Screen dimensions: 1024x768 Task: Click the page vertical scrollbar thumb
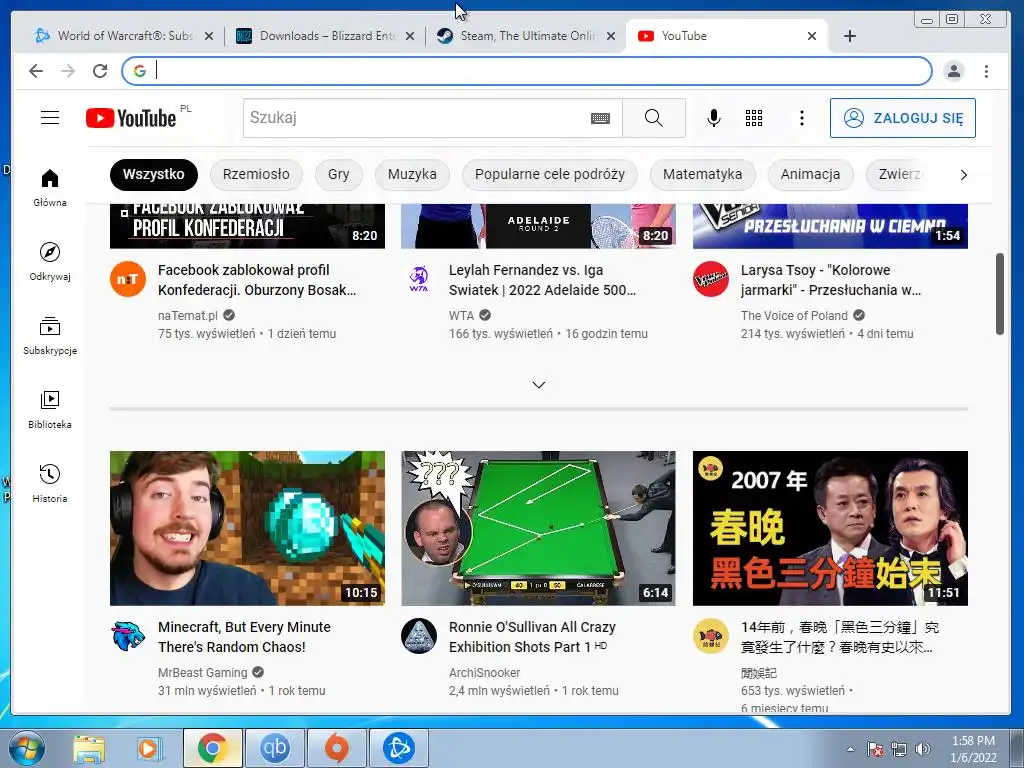click(1000, 294)
